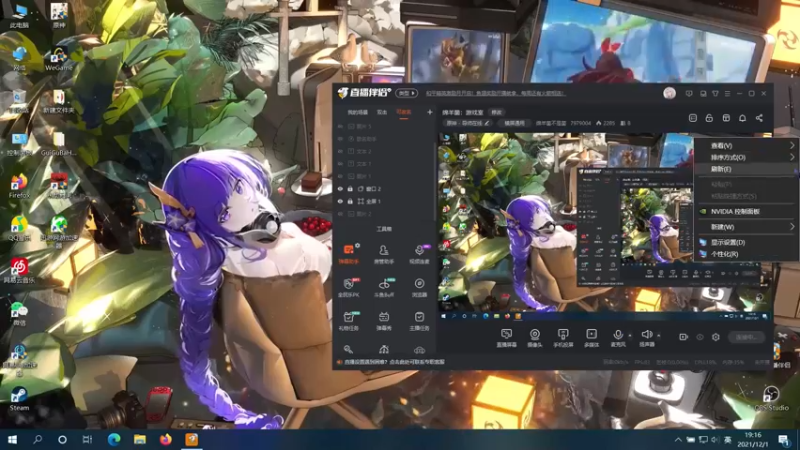This screenshot has height=450, width=800.
Task: Toggle visibility of 全屏 1 source
Action: point(340,201)
